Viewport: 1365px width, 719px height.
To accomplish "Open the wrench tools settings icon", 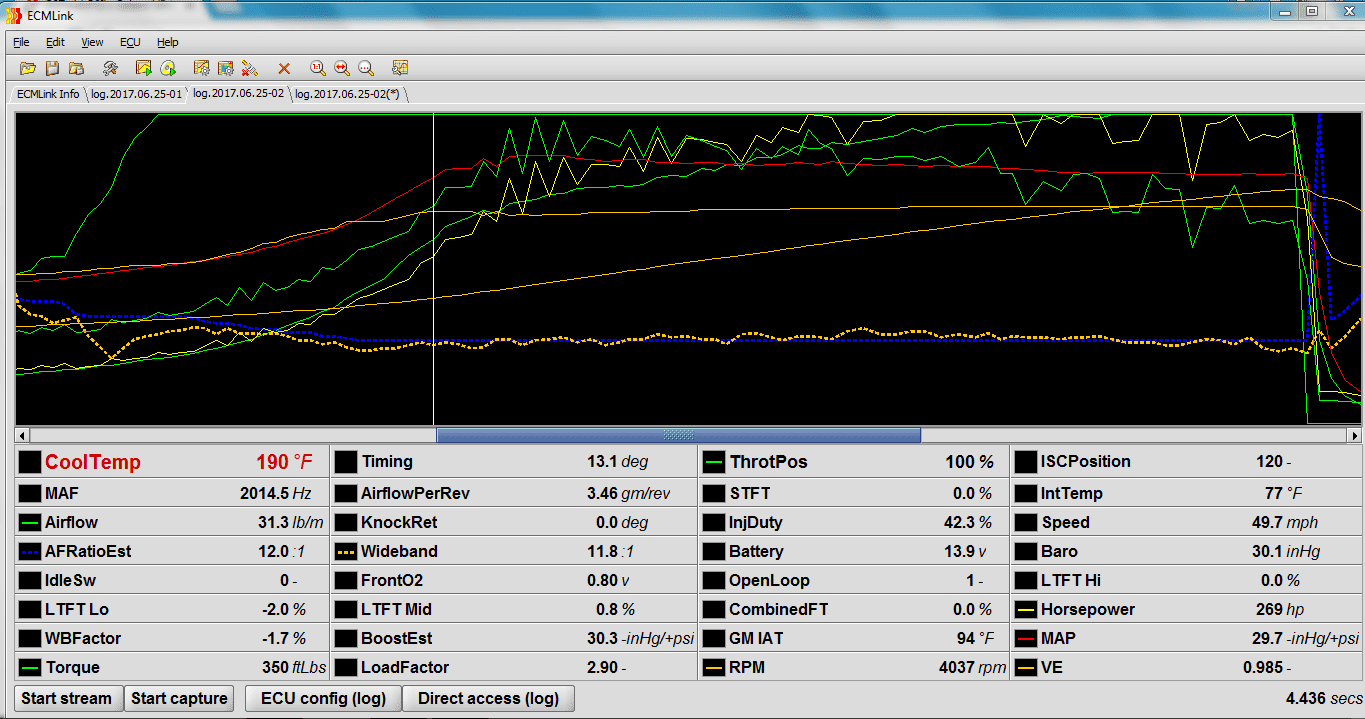I will pos(110,68).
